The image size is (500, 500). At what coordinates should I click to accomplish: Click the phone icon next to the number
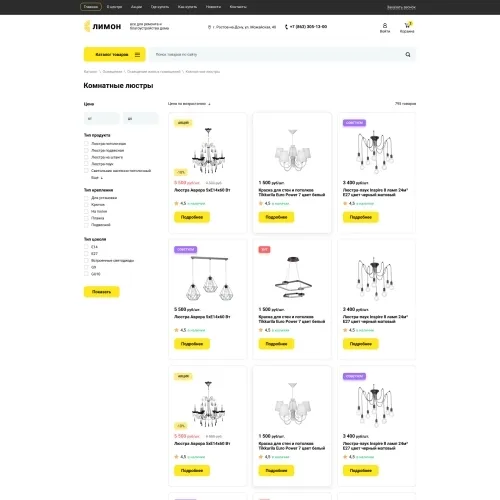coord(286,27)
